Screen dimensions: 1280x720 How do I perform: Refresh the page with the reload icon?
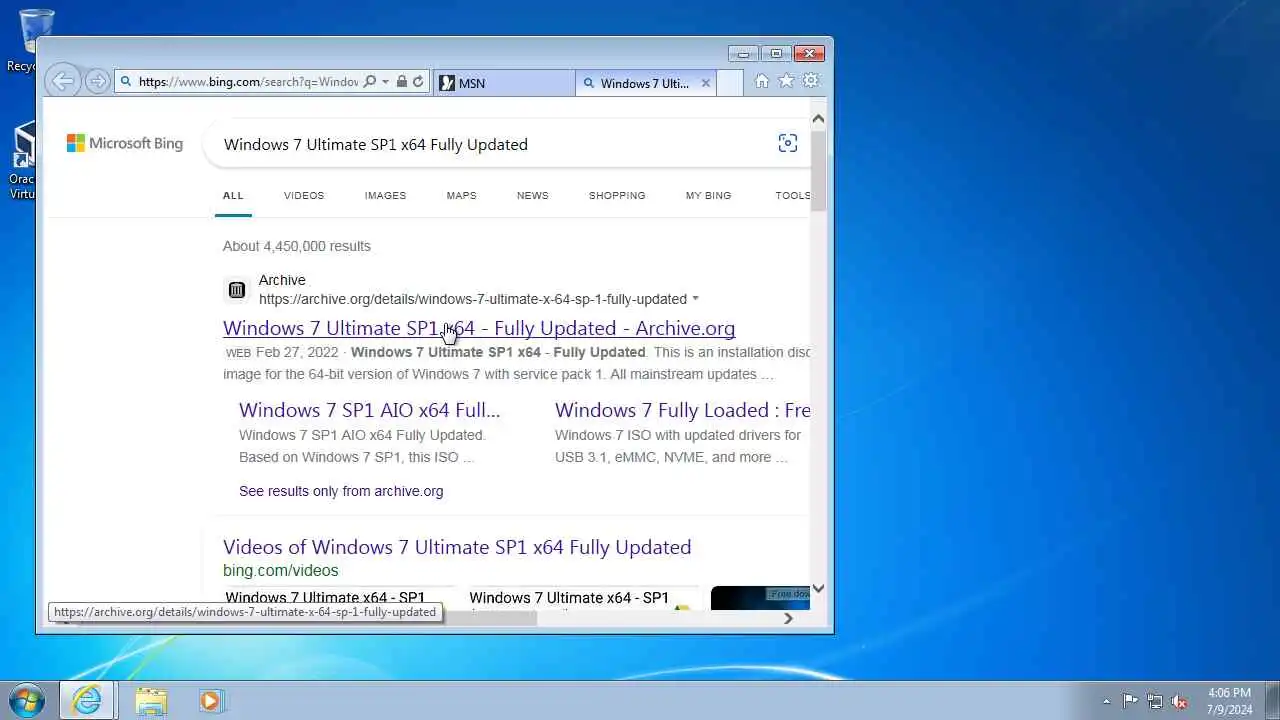(418, 82)
